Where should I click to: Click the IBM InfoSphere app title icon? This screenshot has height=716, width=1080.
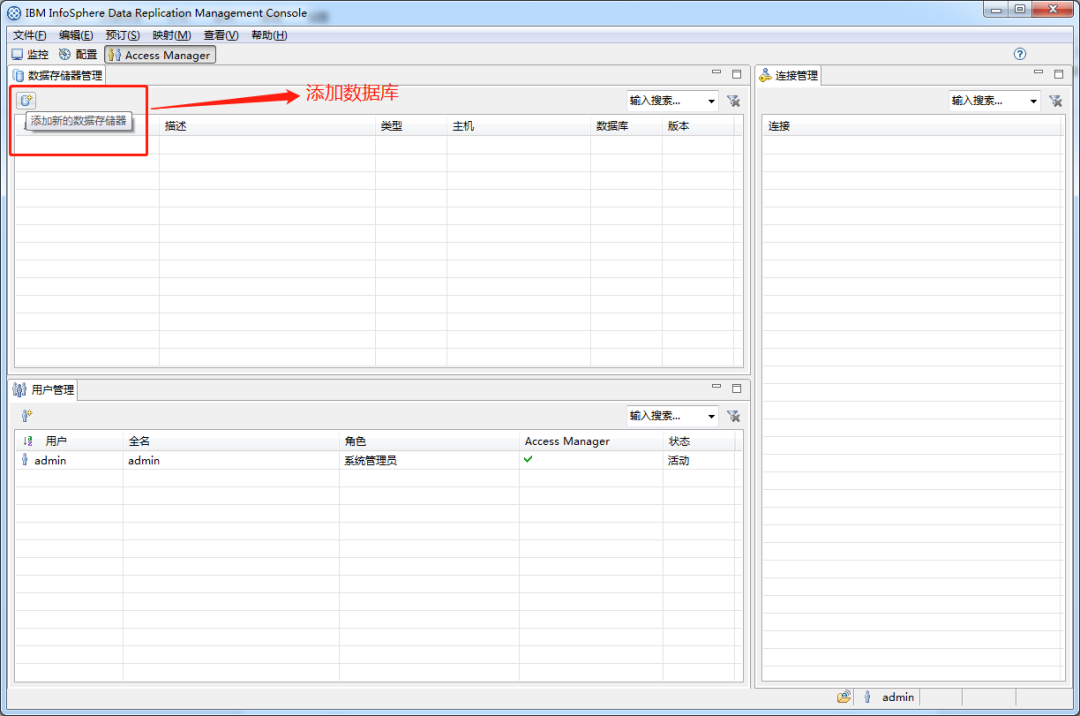pyautogui.click(x=14, y=13)
